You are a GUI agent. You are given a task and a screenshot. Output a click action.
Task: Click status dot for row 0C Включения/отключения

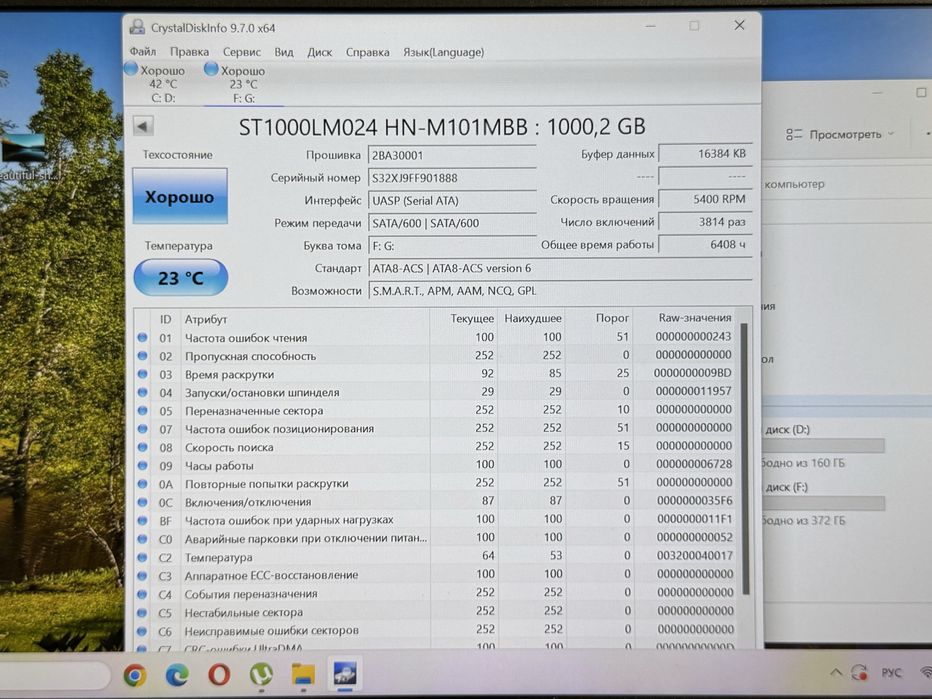pos(142,502)
